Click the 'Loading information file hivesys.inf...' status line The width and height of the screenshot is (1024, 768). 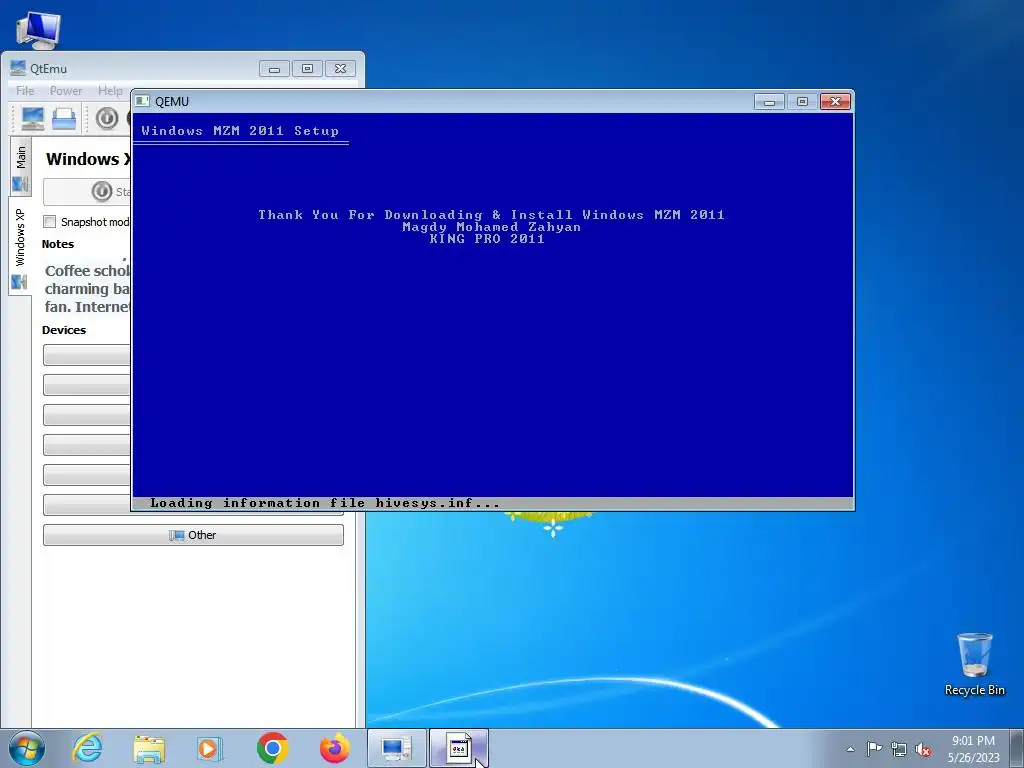click(325, 503)
